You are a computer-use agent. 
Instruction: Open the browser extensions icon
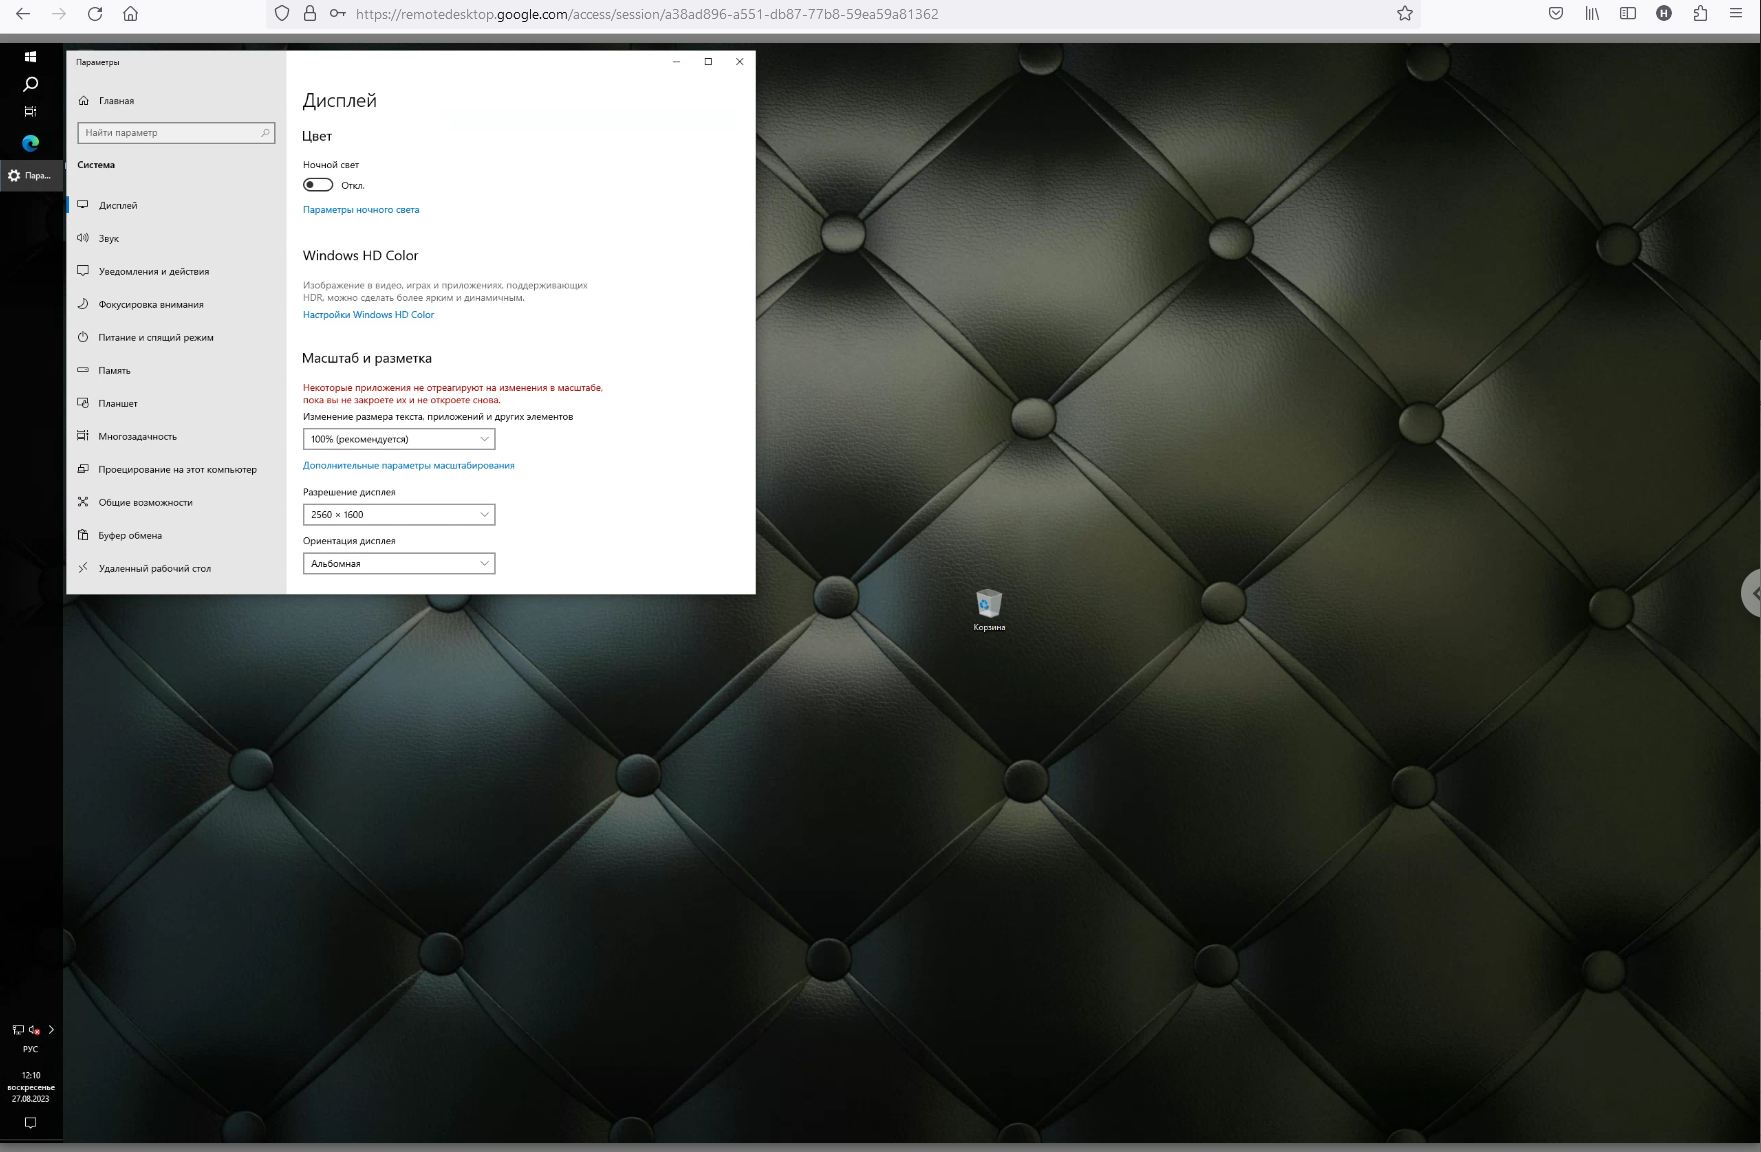[1700, 14]
